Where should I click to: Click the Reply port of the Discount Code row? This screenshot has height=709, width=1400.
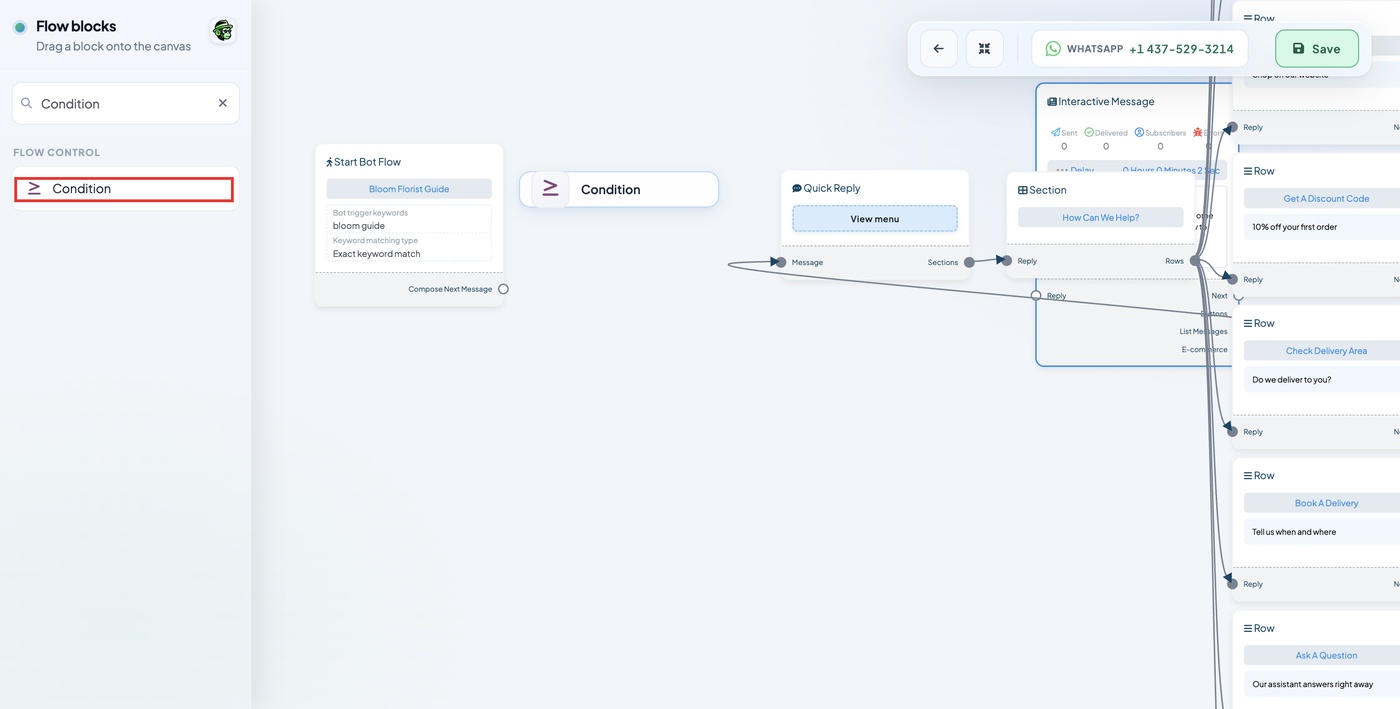(1233, 279)
